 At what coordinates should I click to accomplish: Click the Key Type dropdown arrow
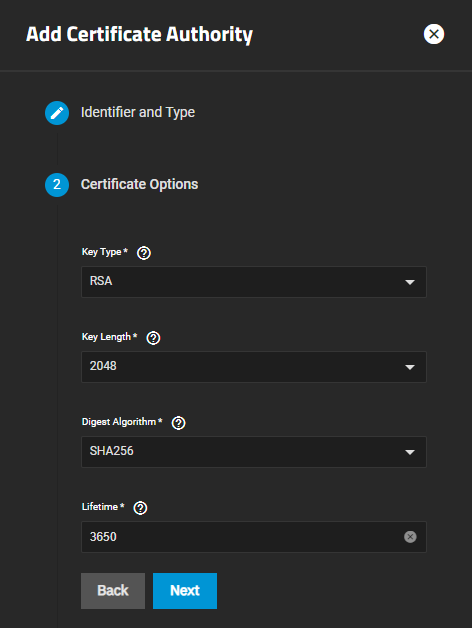[x=409, y=282]
